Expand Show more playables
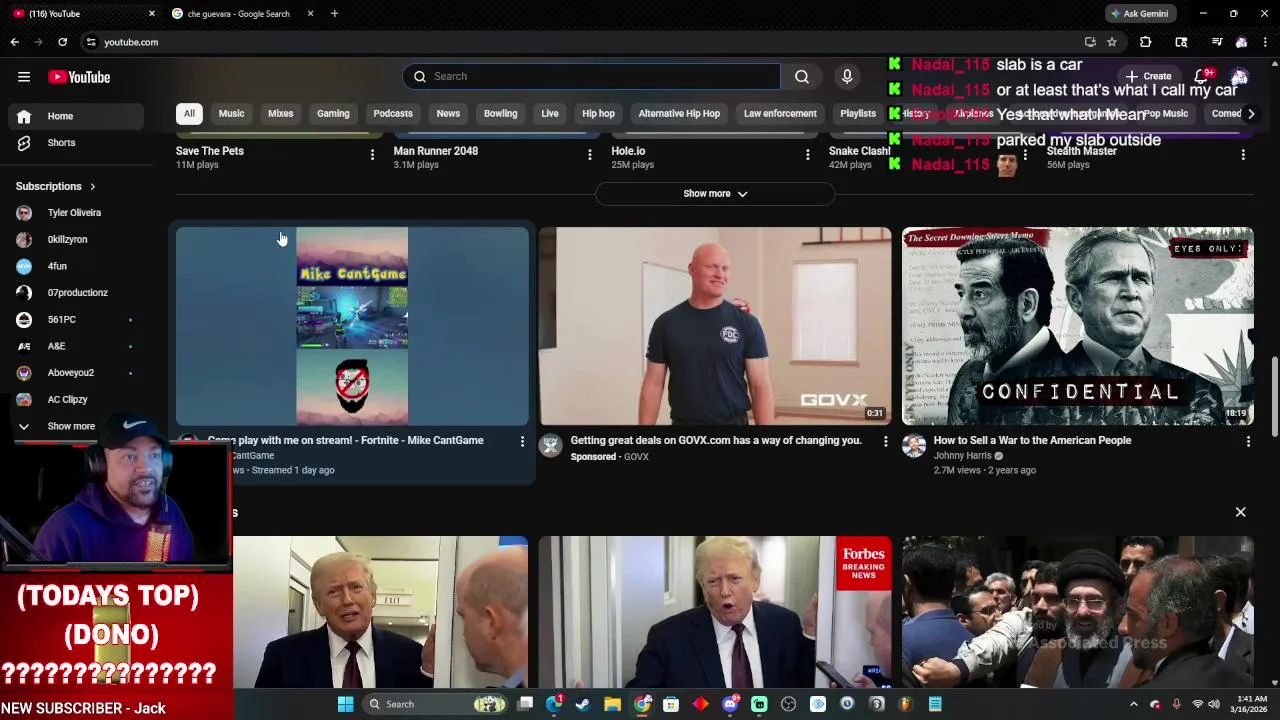 [715, 193]
